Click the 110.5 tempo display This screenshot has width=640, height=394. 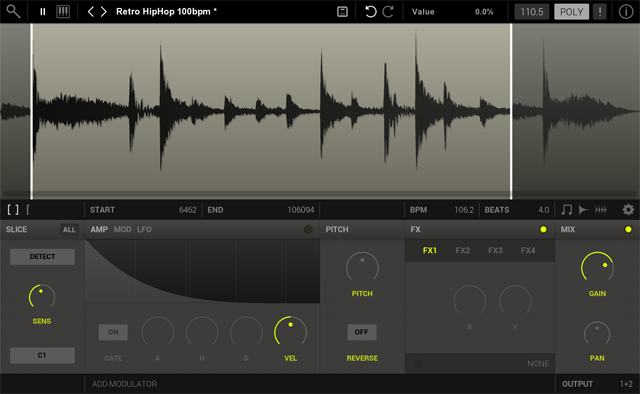click(531, 12)
